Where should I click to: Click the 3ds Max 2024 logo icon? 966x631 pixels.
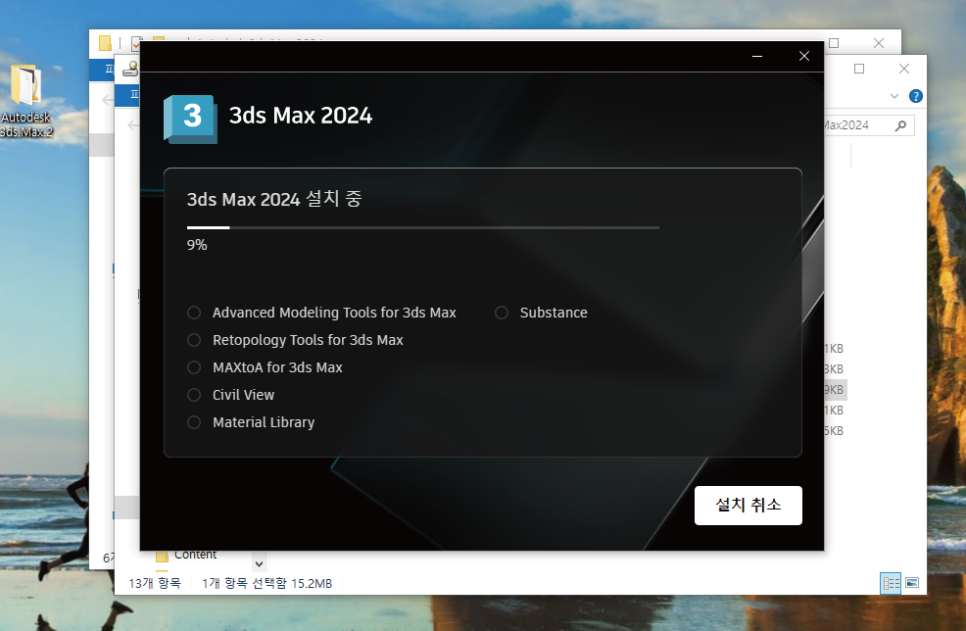190,119
